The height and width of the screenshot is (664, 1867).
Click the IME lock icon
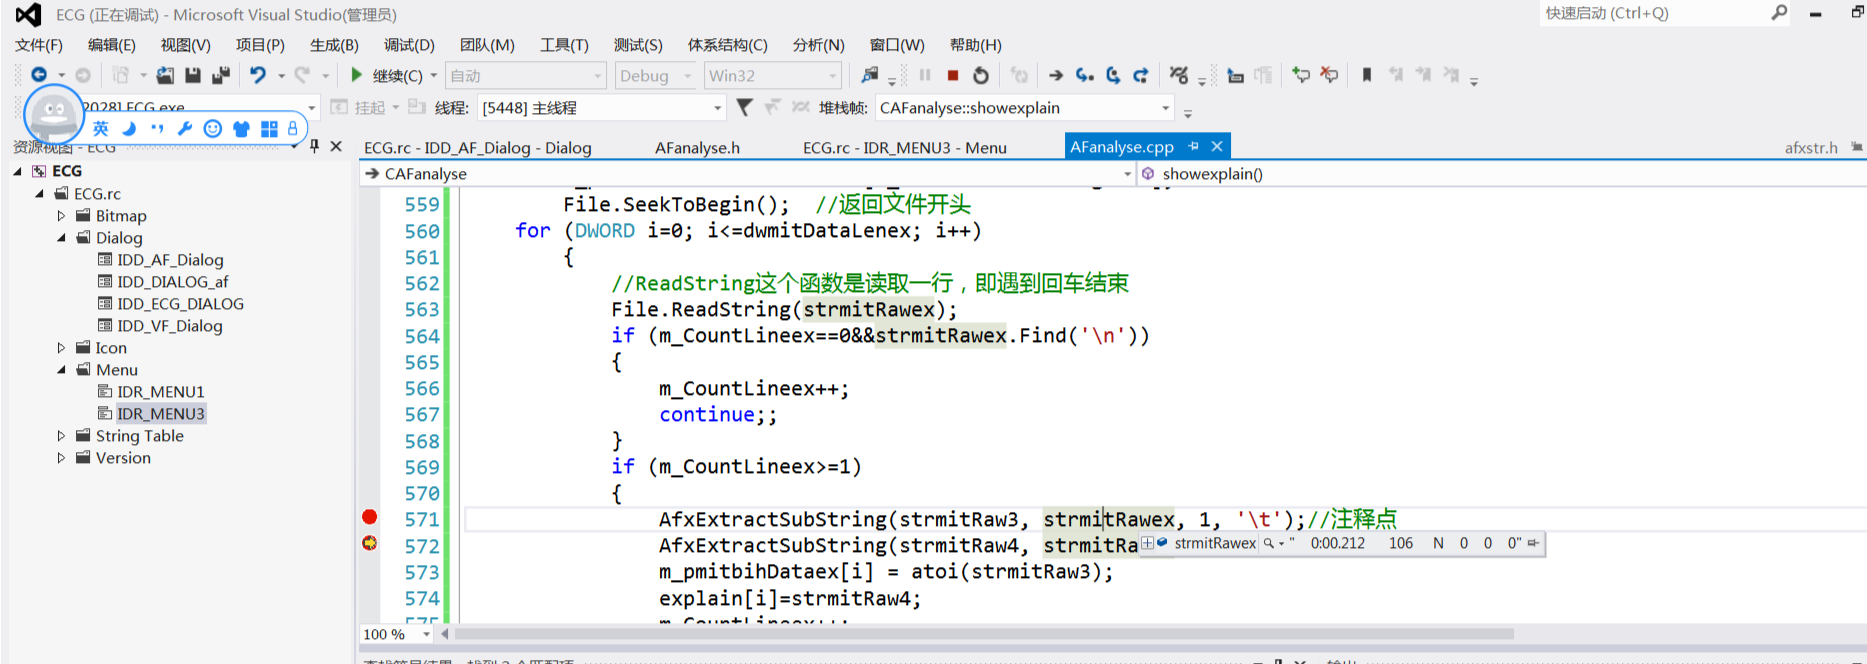click(292, 128)
